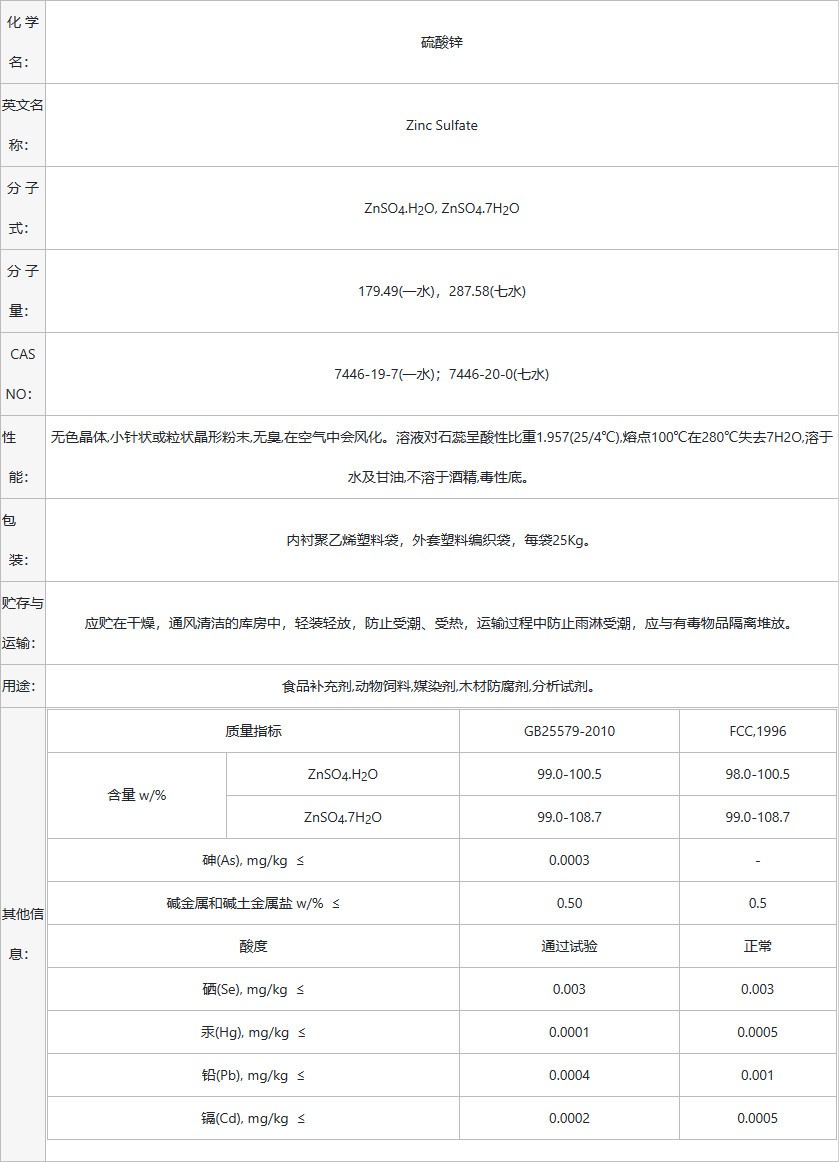The width and height of the screenshot is (839, 1162).
Task: Click the '分子量:' row label
Action: point(22,291)
